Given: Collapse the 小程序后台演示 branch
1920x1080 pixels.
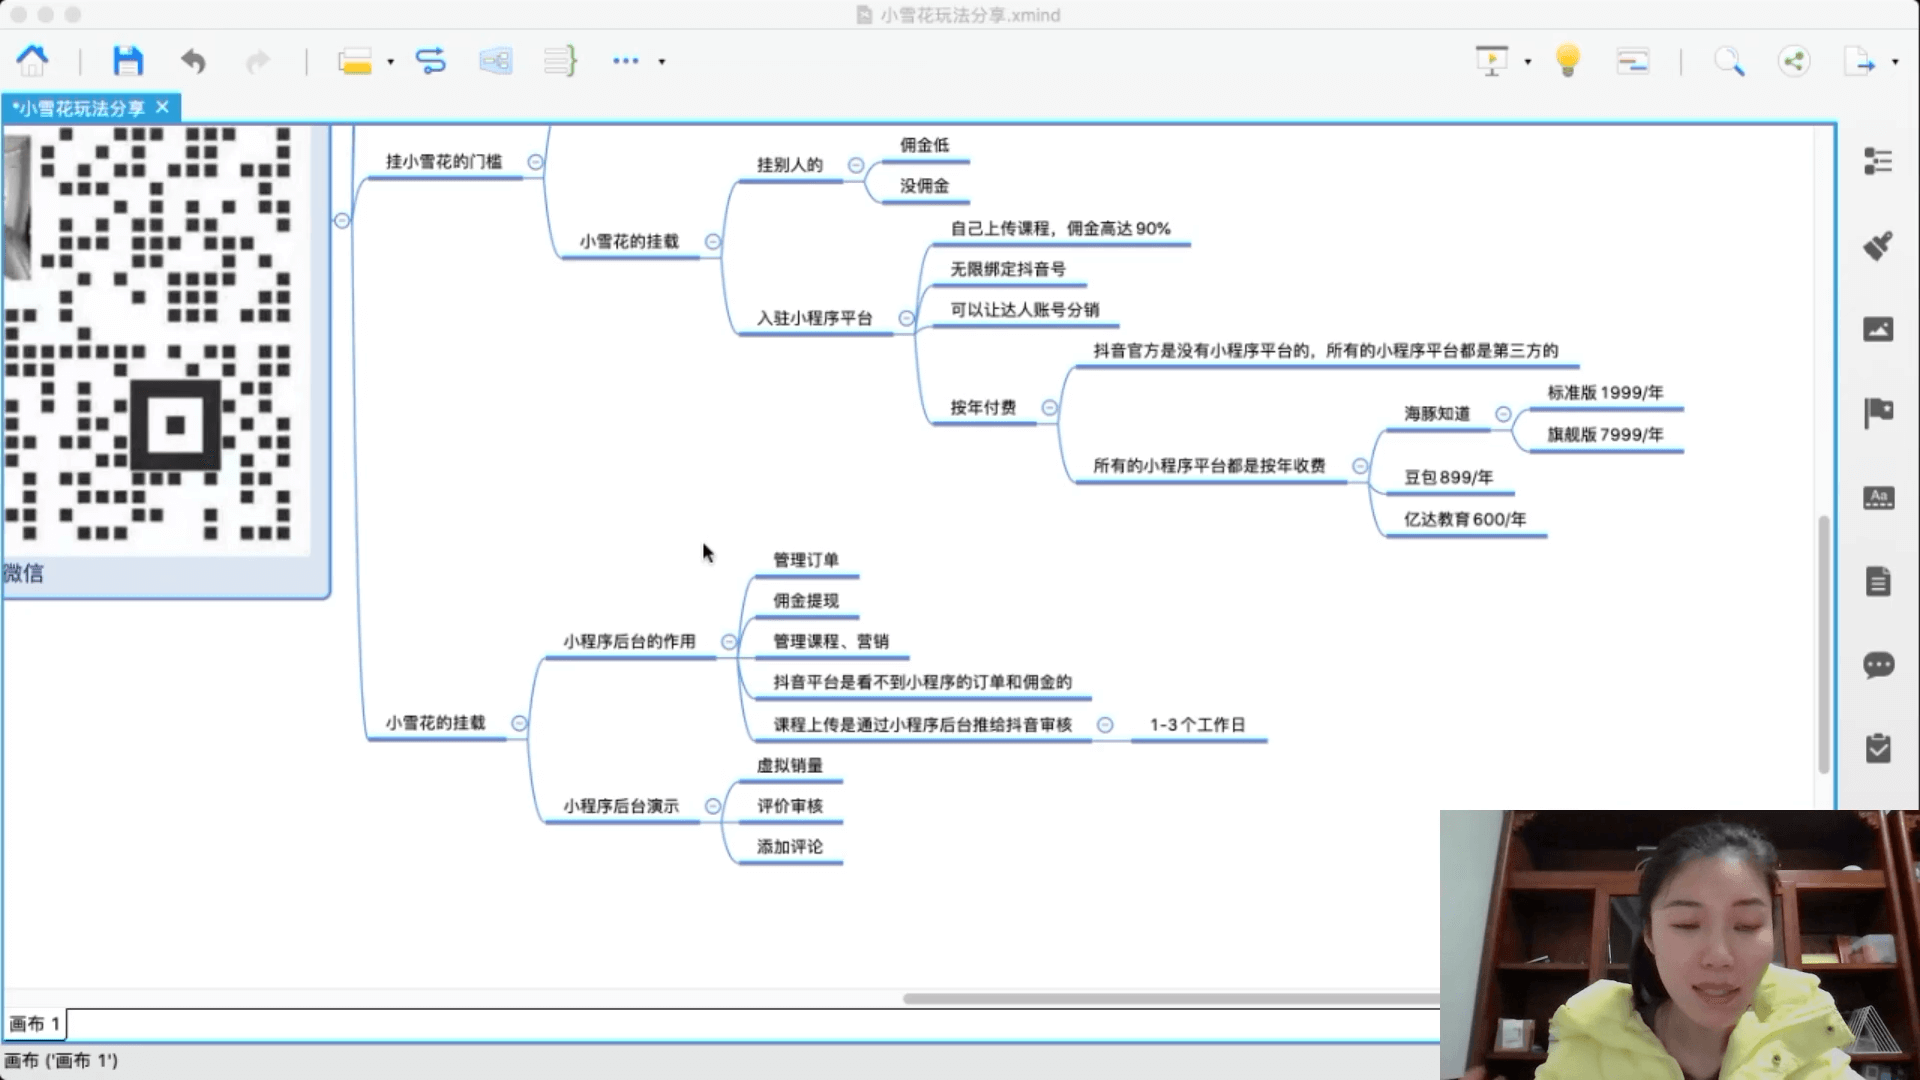Looking at the screenshot, I should pos(713,806).
